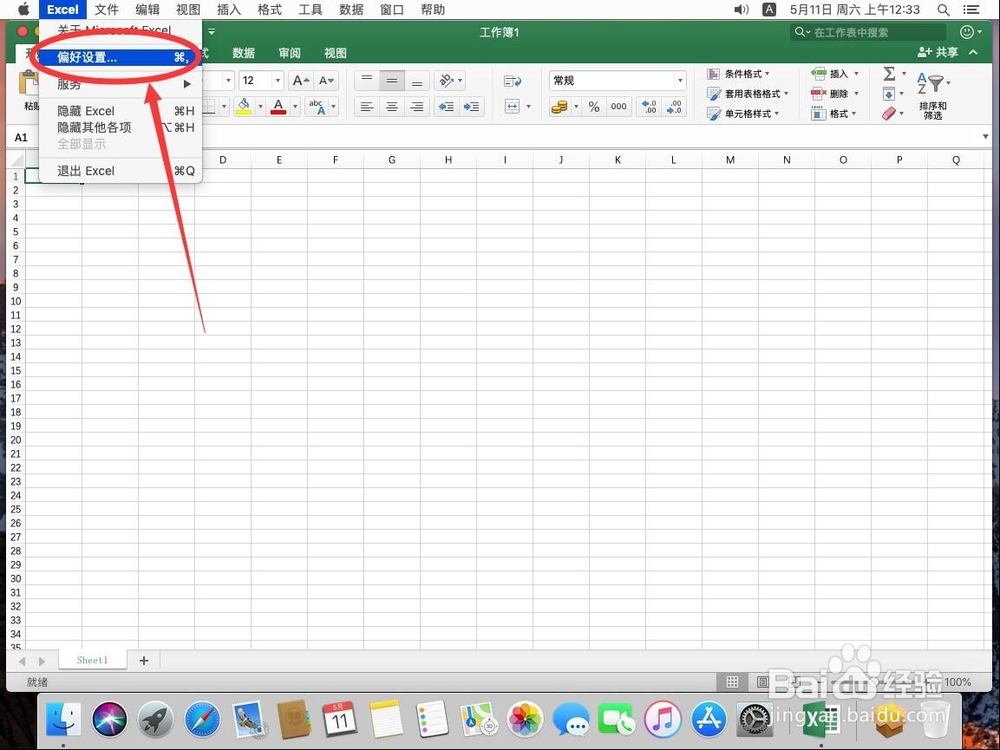The image size is (1000, 750).
Task: Open fill color dropdown arrow
Action: (260, 107)
